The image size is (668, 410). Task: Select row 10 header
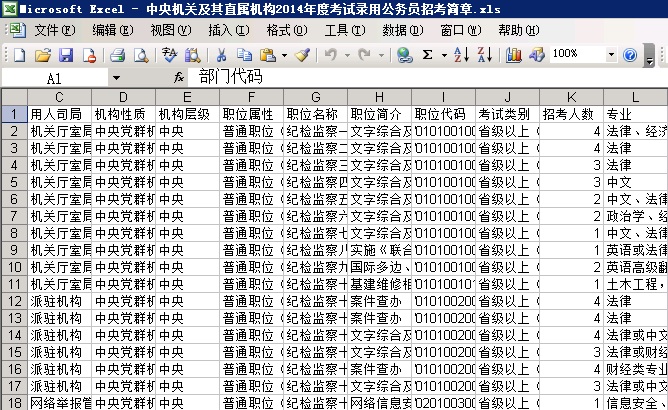pos(13,267)
